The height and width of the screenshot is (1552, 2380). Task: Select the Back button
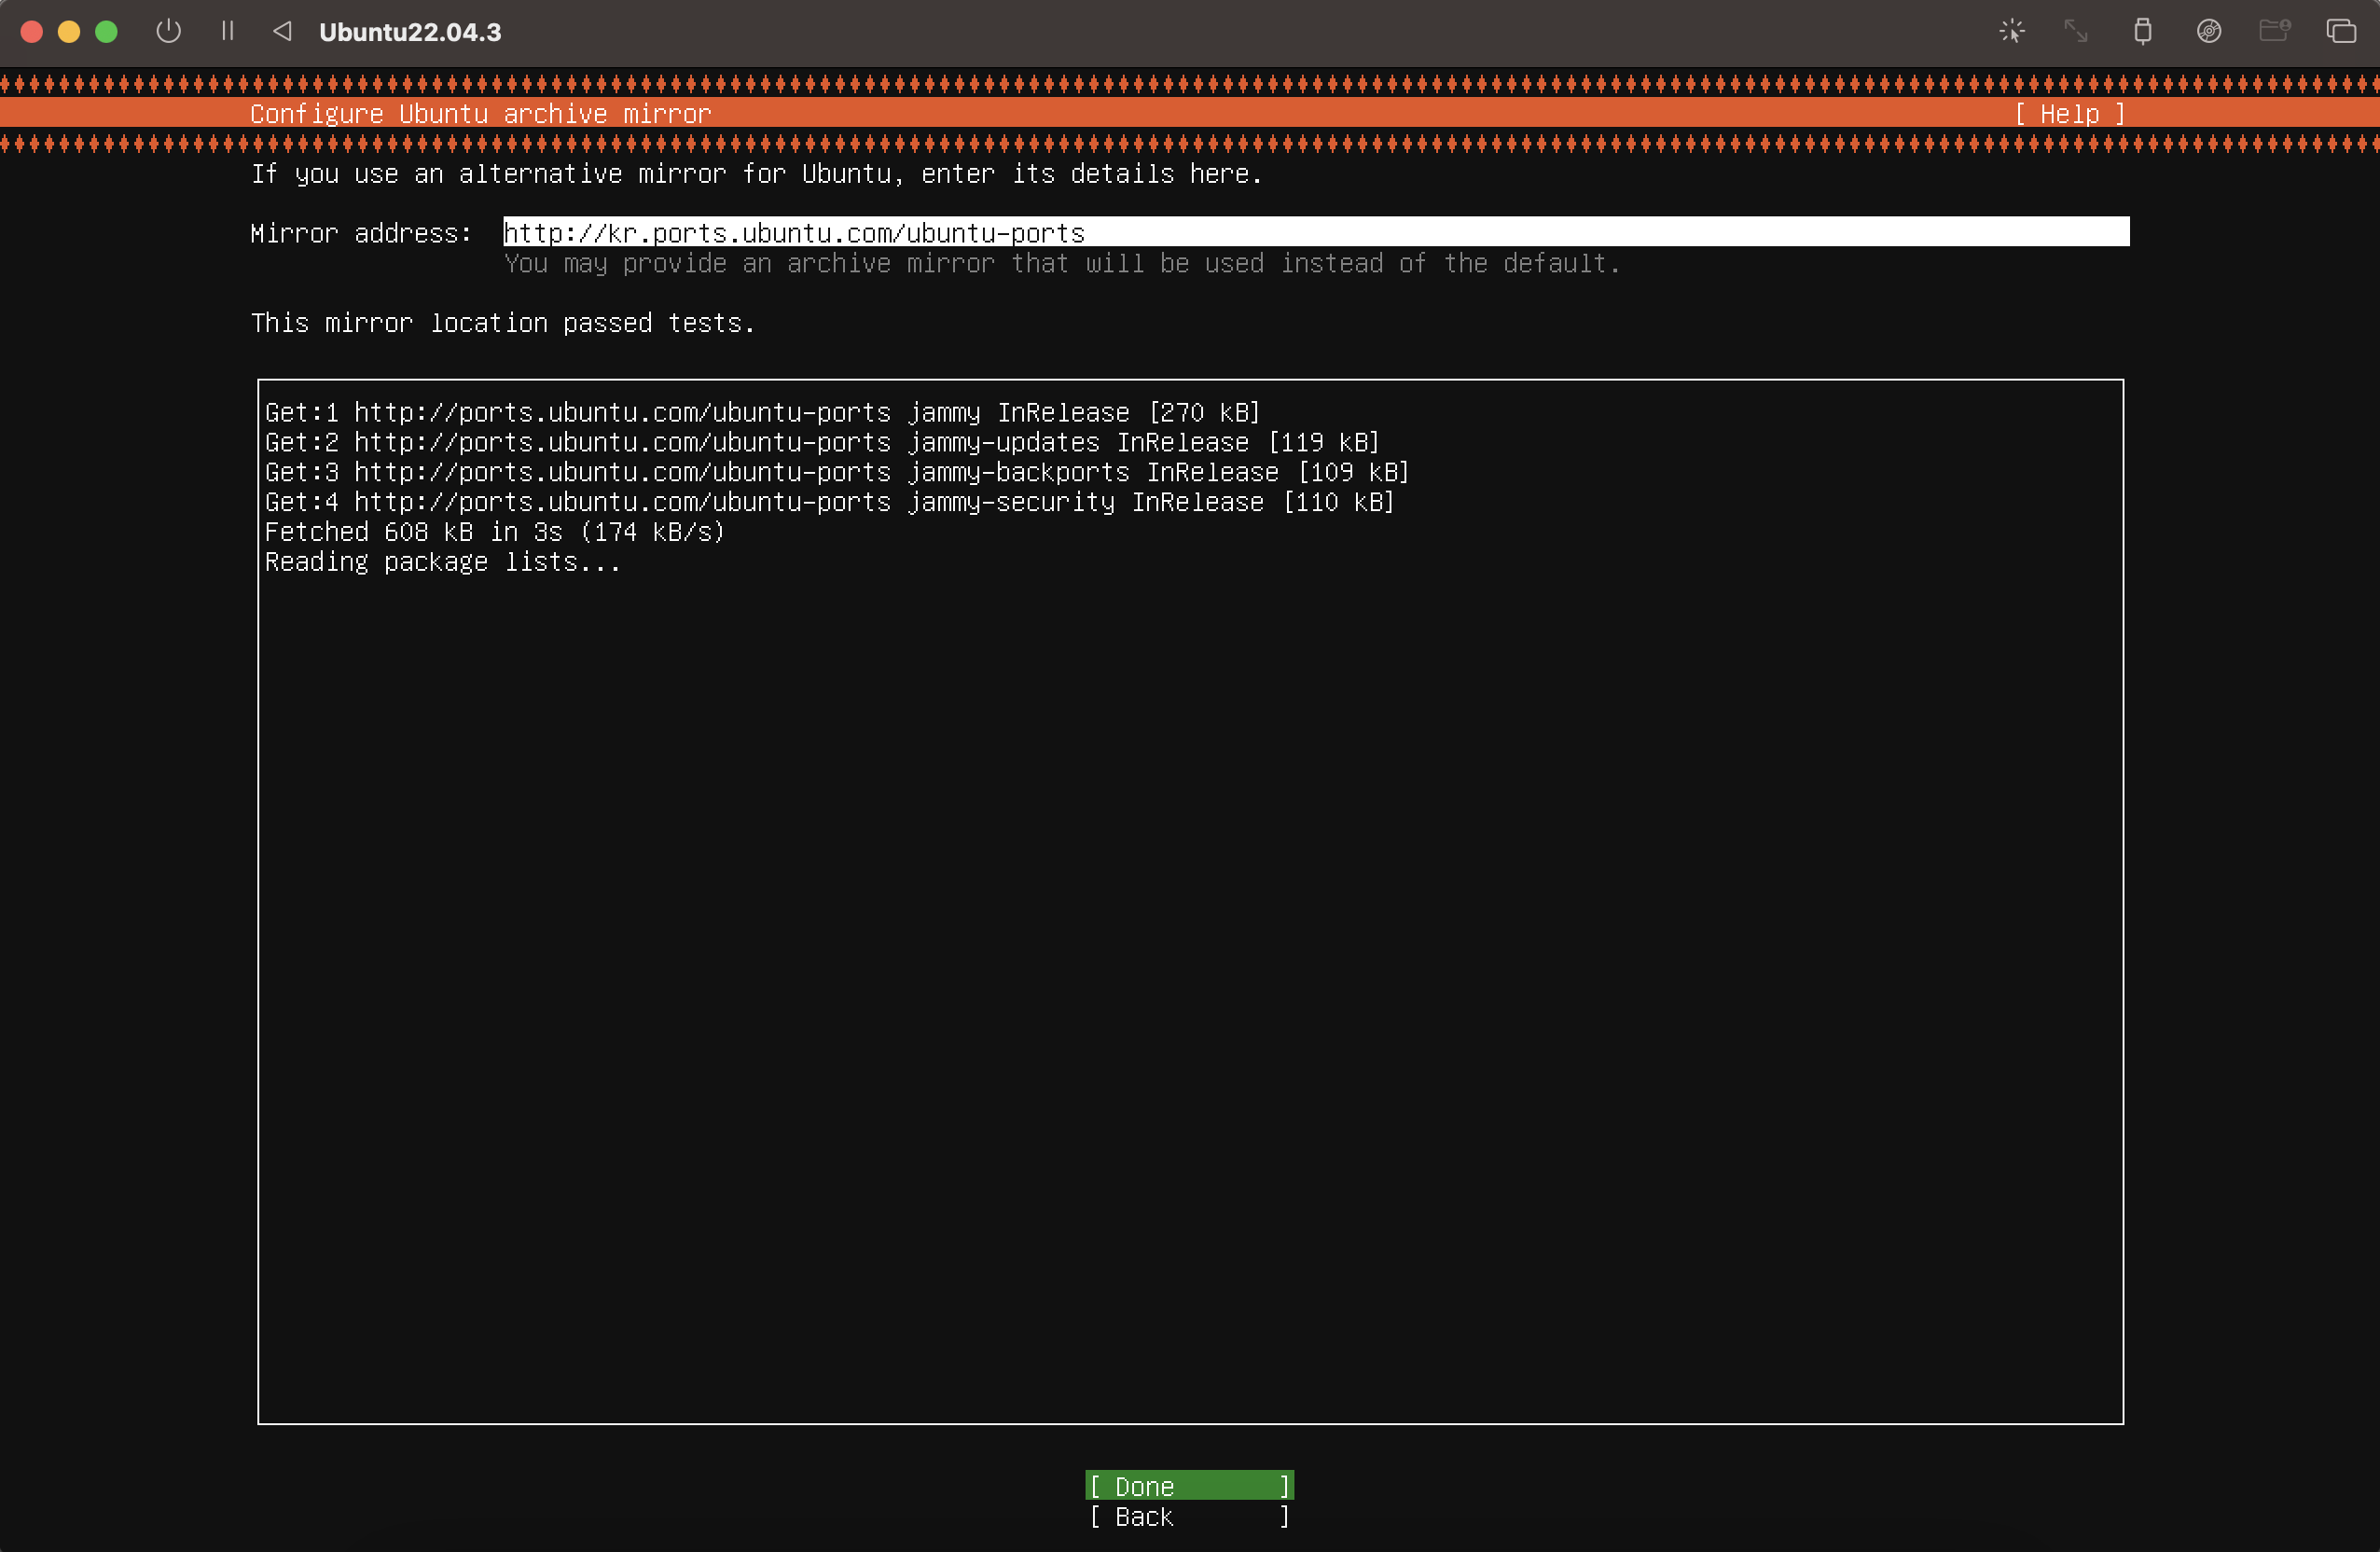(x=1189, y=1517)
